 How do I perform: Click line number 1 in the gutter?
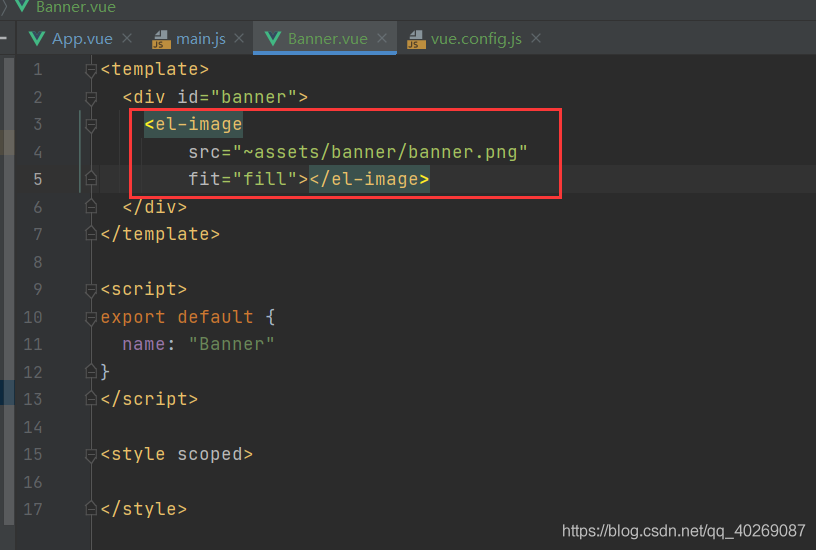click(37, 69)
